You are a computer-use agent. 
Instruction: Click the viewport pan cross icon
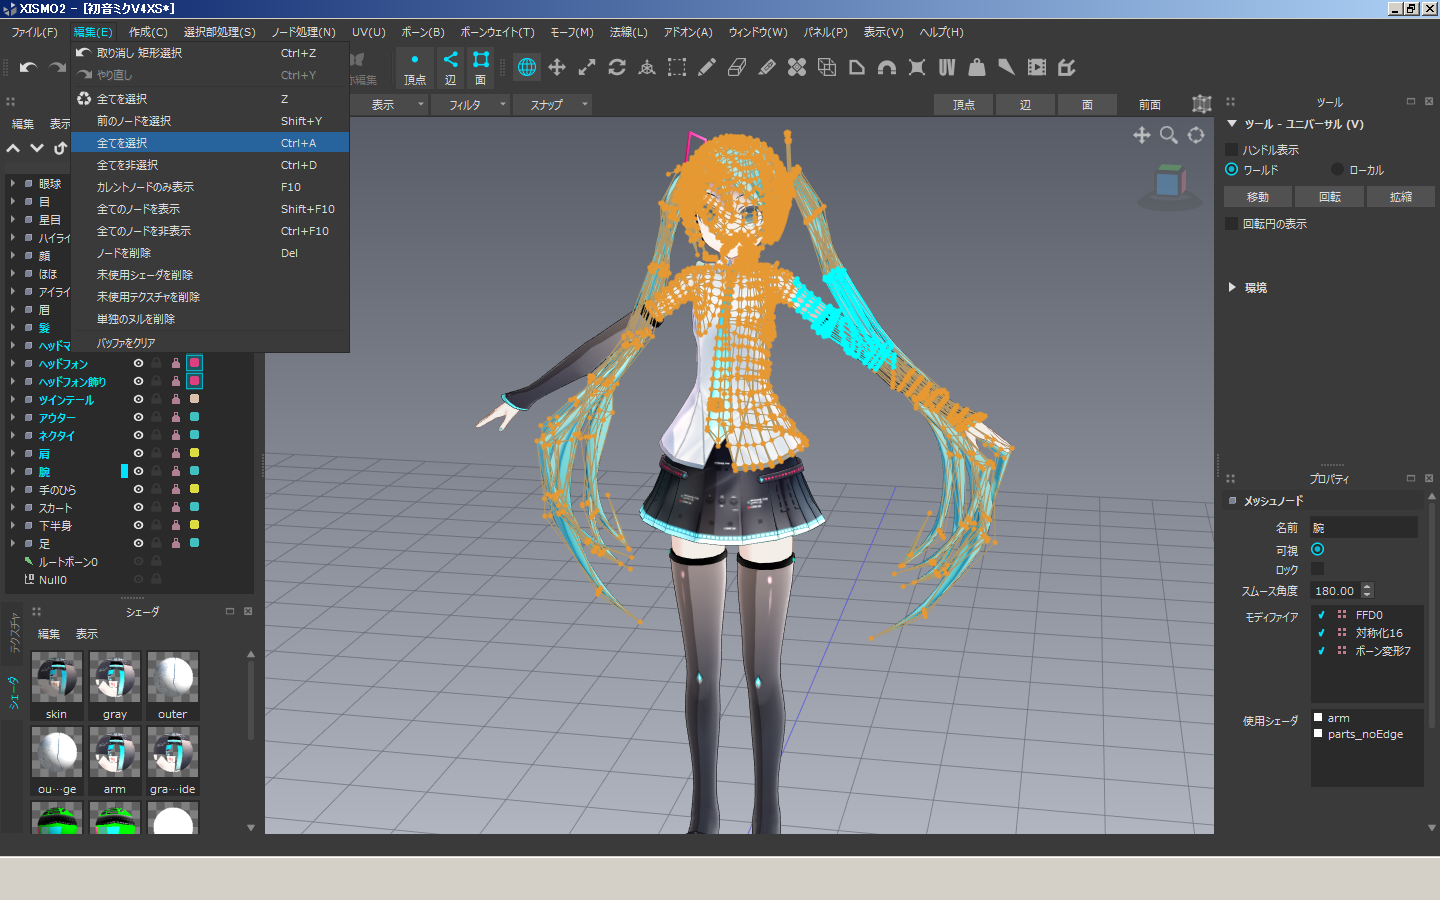[1141, 135]
